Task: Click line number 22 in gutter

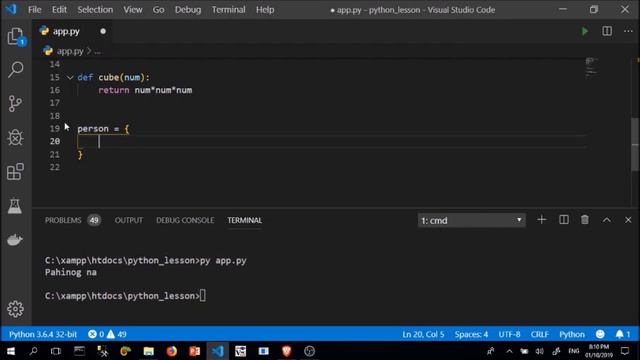Action: click(x=55, y=167)
